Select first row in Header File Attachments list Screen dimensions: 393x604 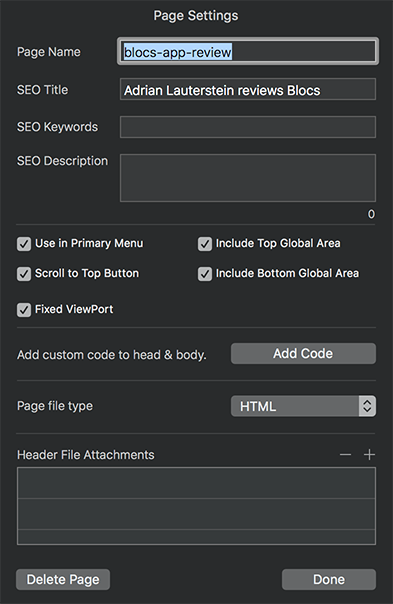[196, 483]
